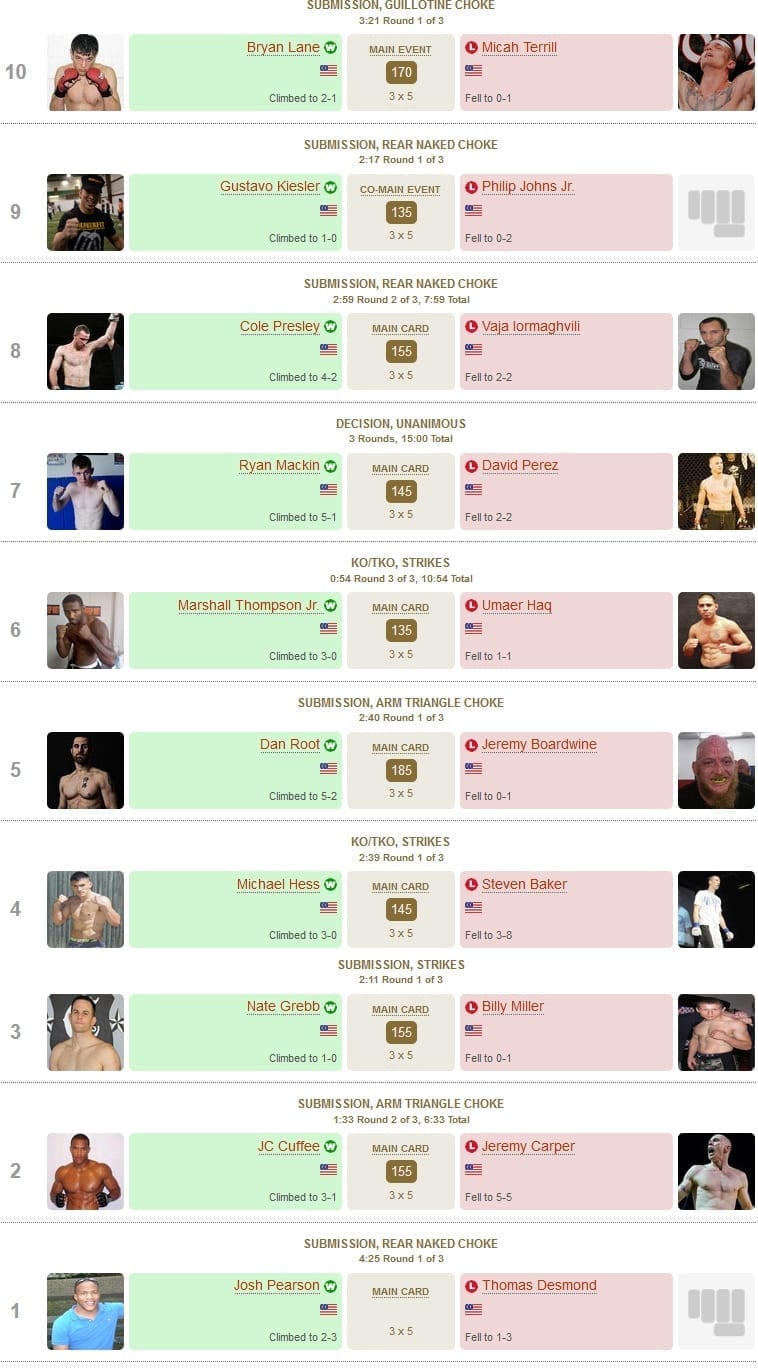The width and height of the screenshot is (758, 1368).
Task: Click Ryan Mackin's fighter photo
Action: click(85, 491)
